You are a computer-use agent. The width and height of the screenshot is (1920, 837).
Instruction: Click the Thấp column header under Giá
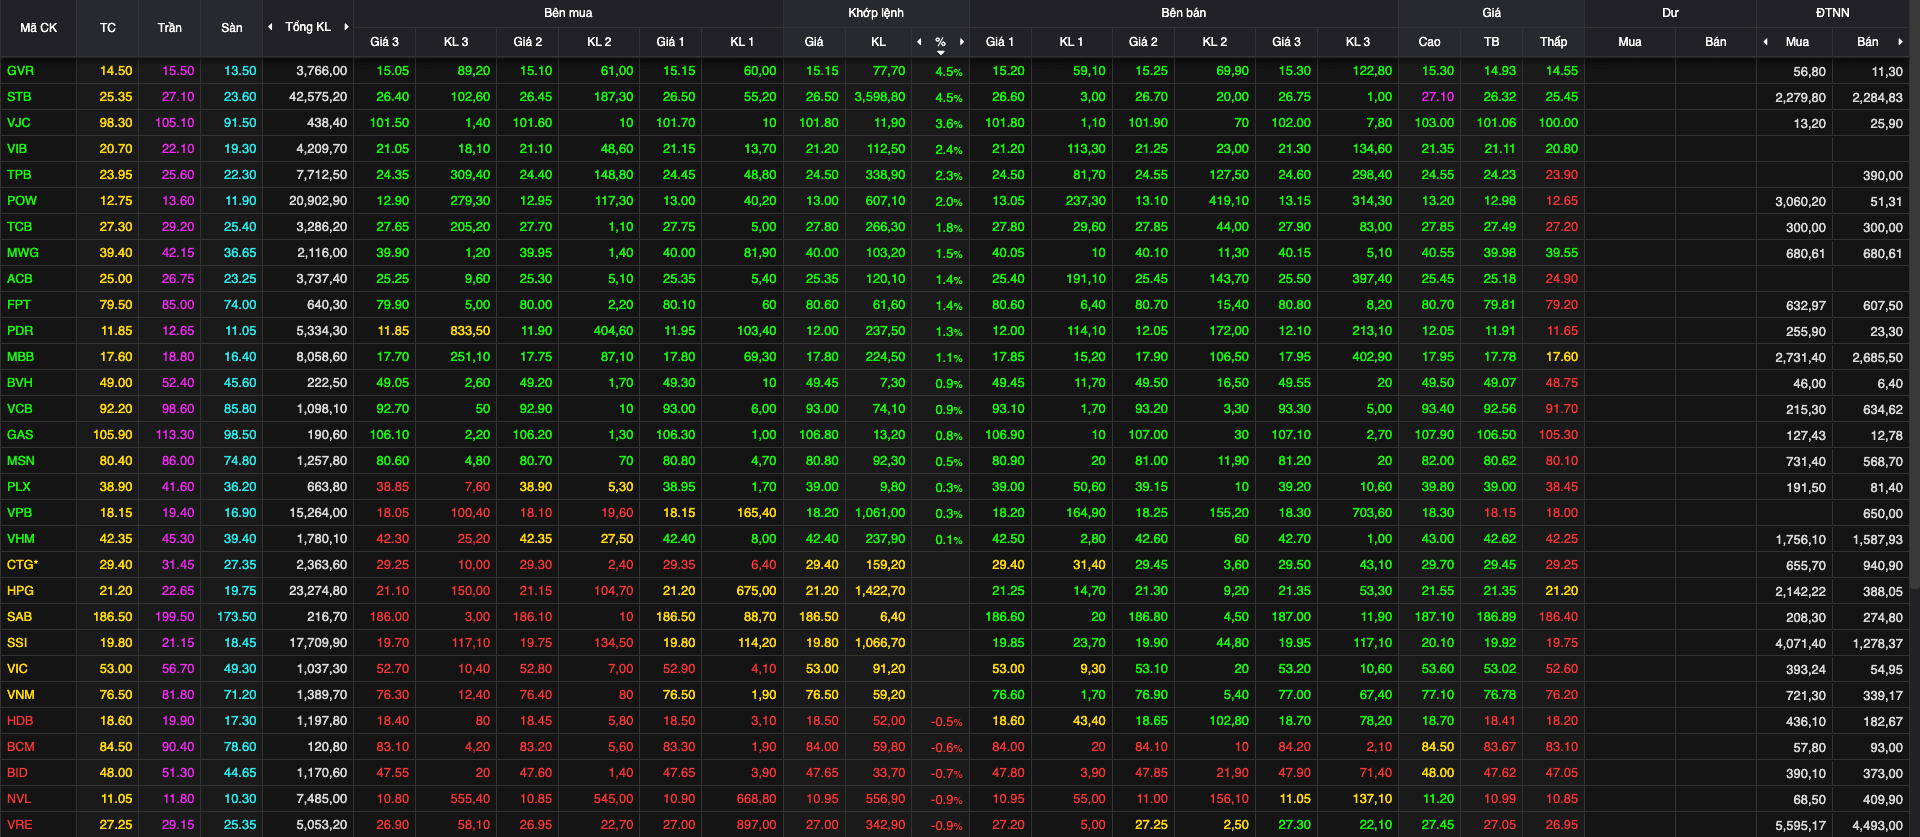click(1554, 42)
